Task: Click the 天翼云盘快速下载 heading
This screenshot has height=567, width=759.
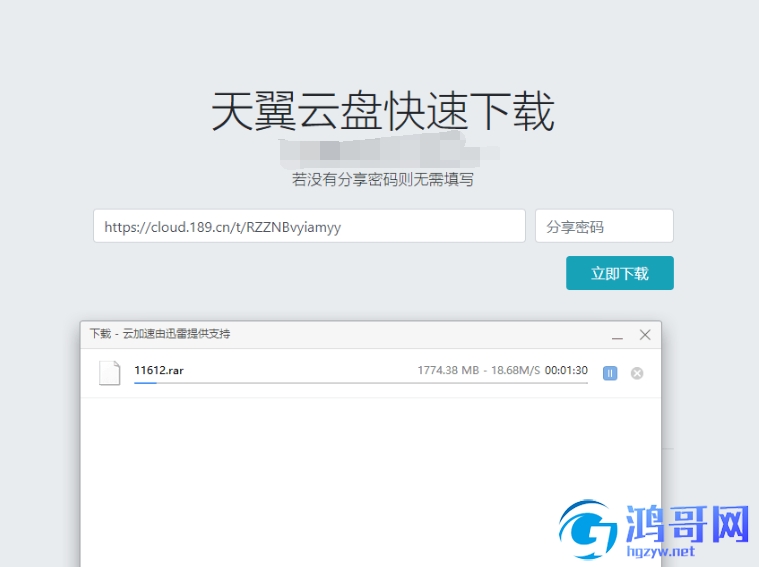Action: pyautogui.click(x=383, y=112)
